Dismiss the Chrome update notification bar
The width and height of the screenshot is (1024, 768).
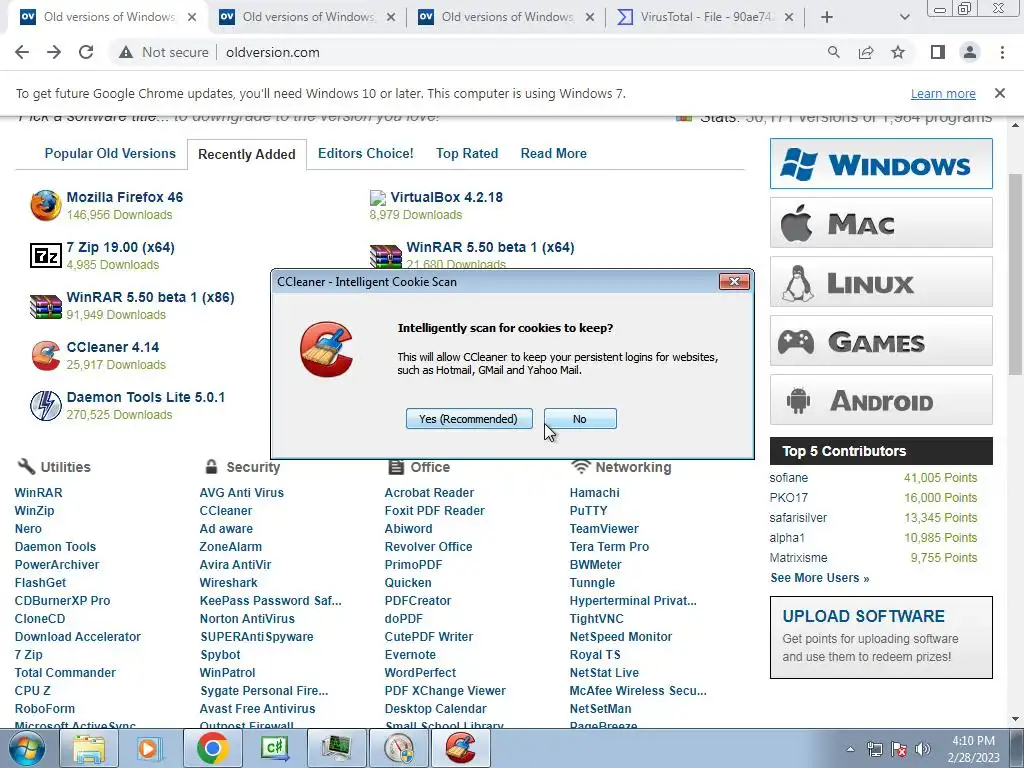[999, 93]
